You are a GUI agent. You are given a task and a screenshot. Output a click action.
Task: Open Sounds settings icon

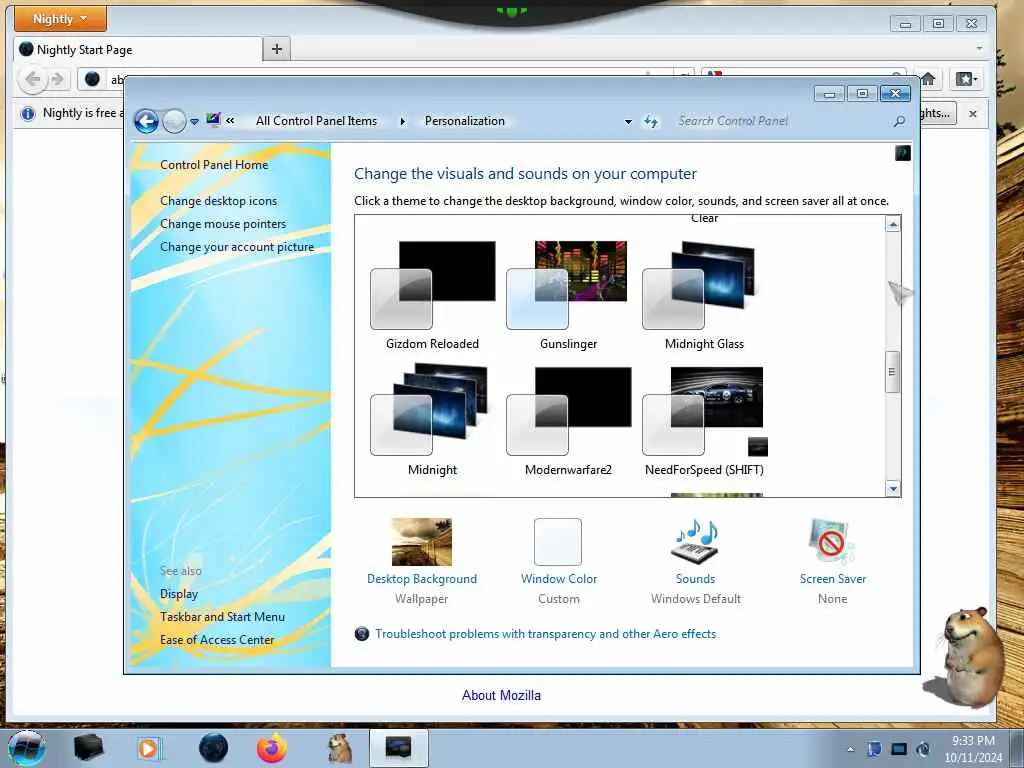click(696, 542)
